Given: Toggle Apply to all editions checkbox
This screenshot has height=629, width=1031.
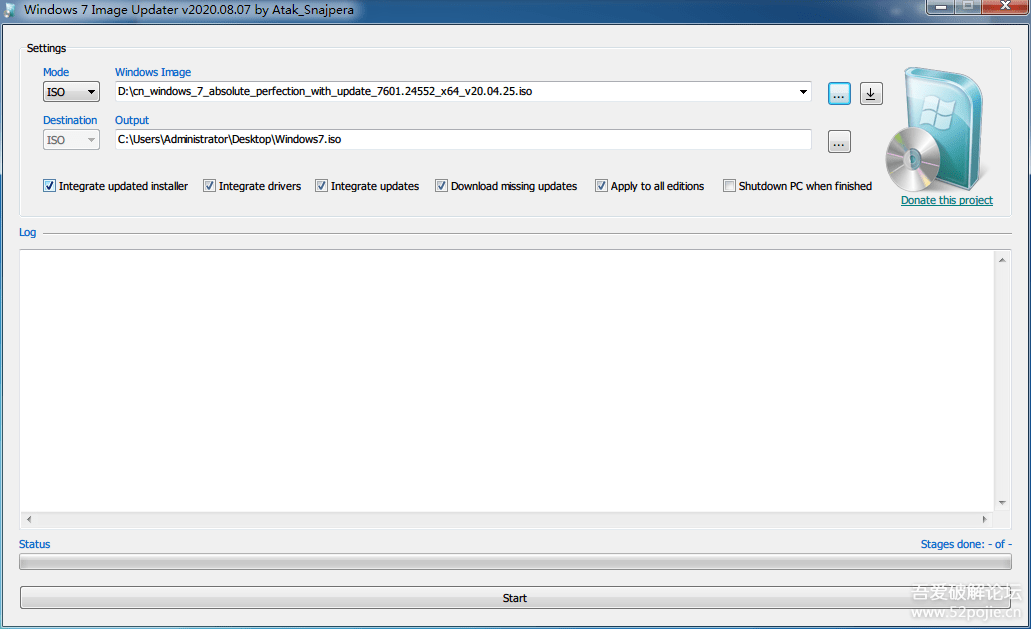Looking at the screenshot, I should click(601, 186).
